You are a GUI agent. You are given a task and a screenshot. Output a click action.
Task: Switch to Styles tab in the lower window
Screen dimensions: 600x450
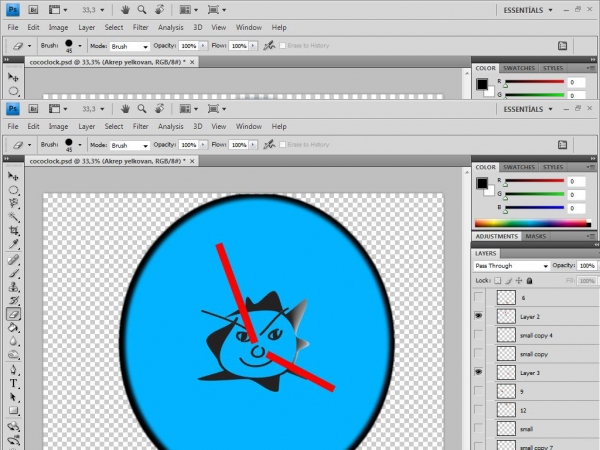click(553, 167)
